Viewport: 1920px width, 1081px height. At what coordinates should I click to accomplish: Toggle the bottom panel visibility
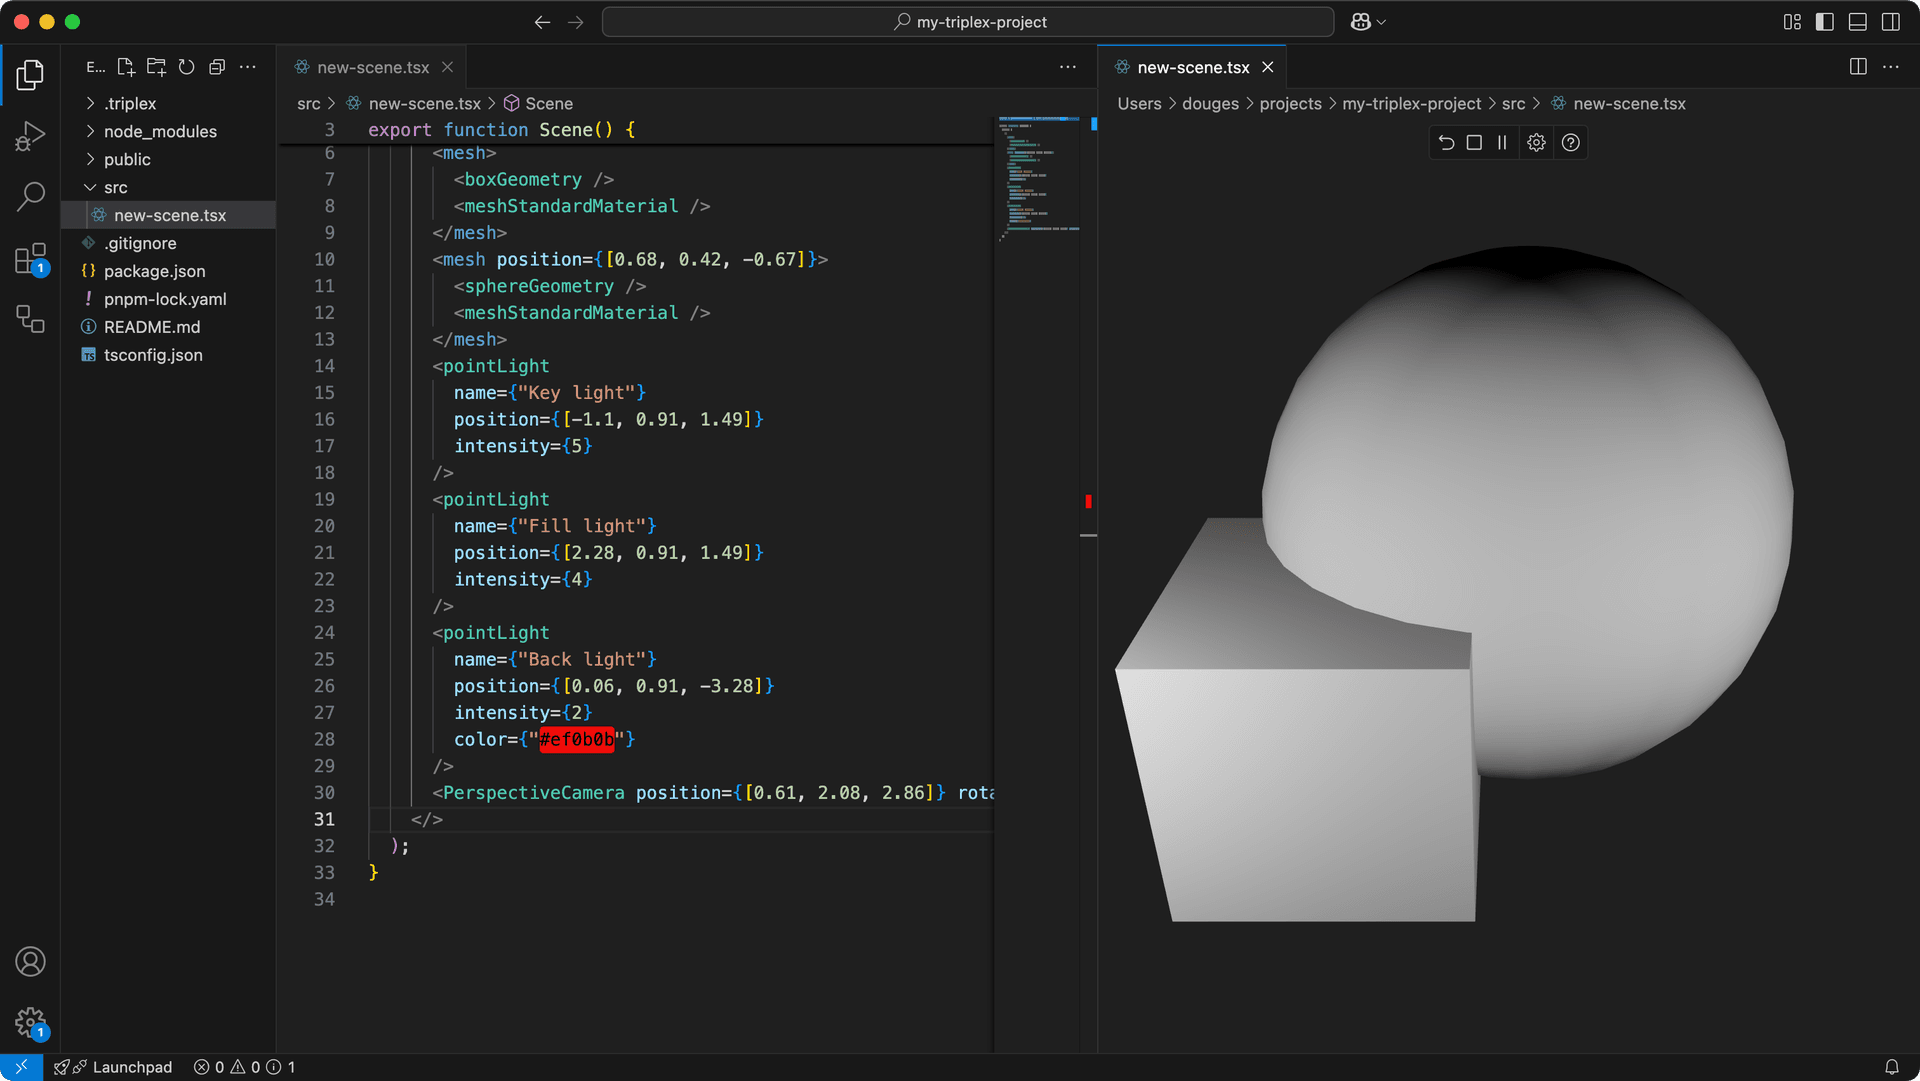point(1857,22)
